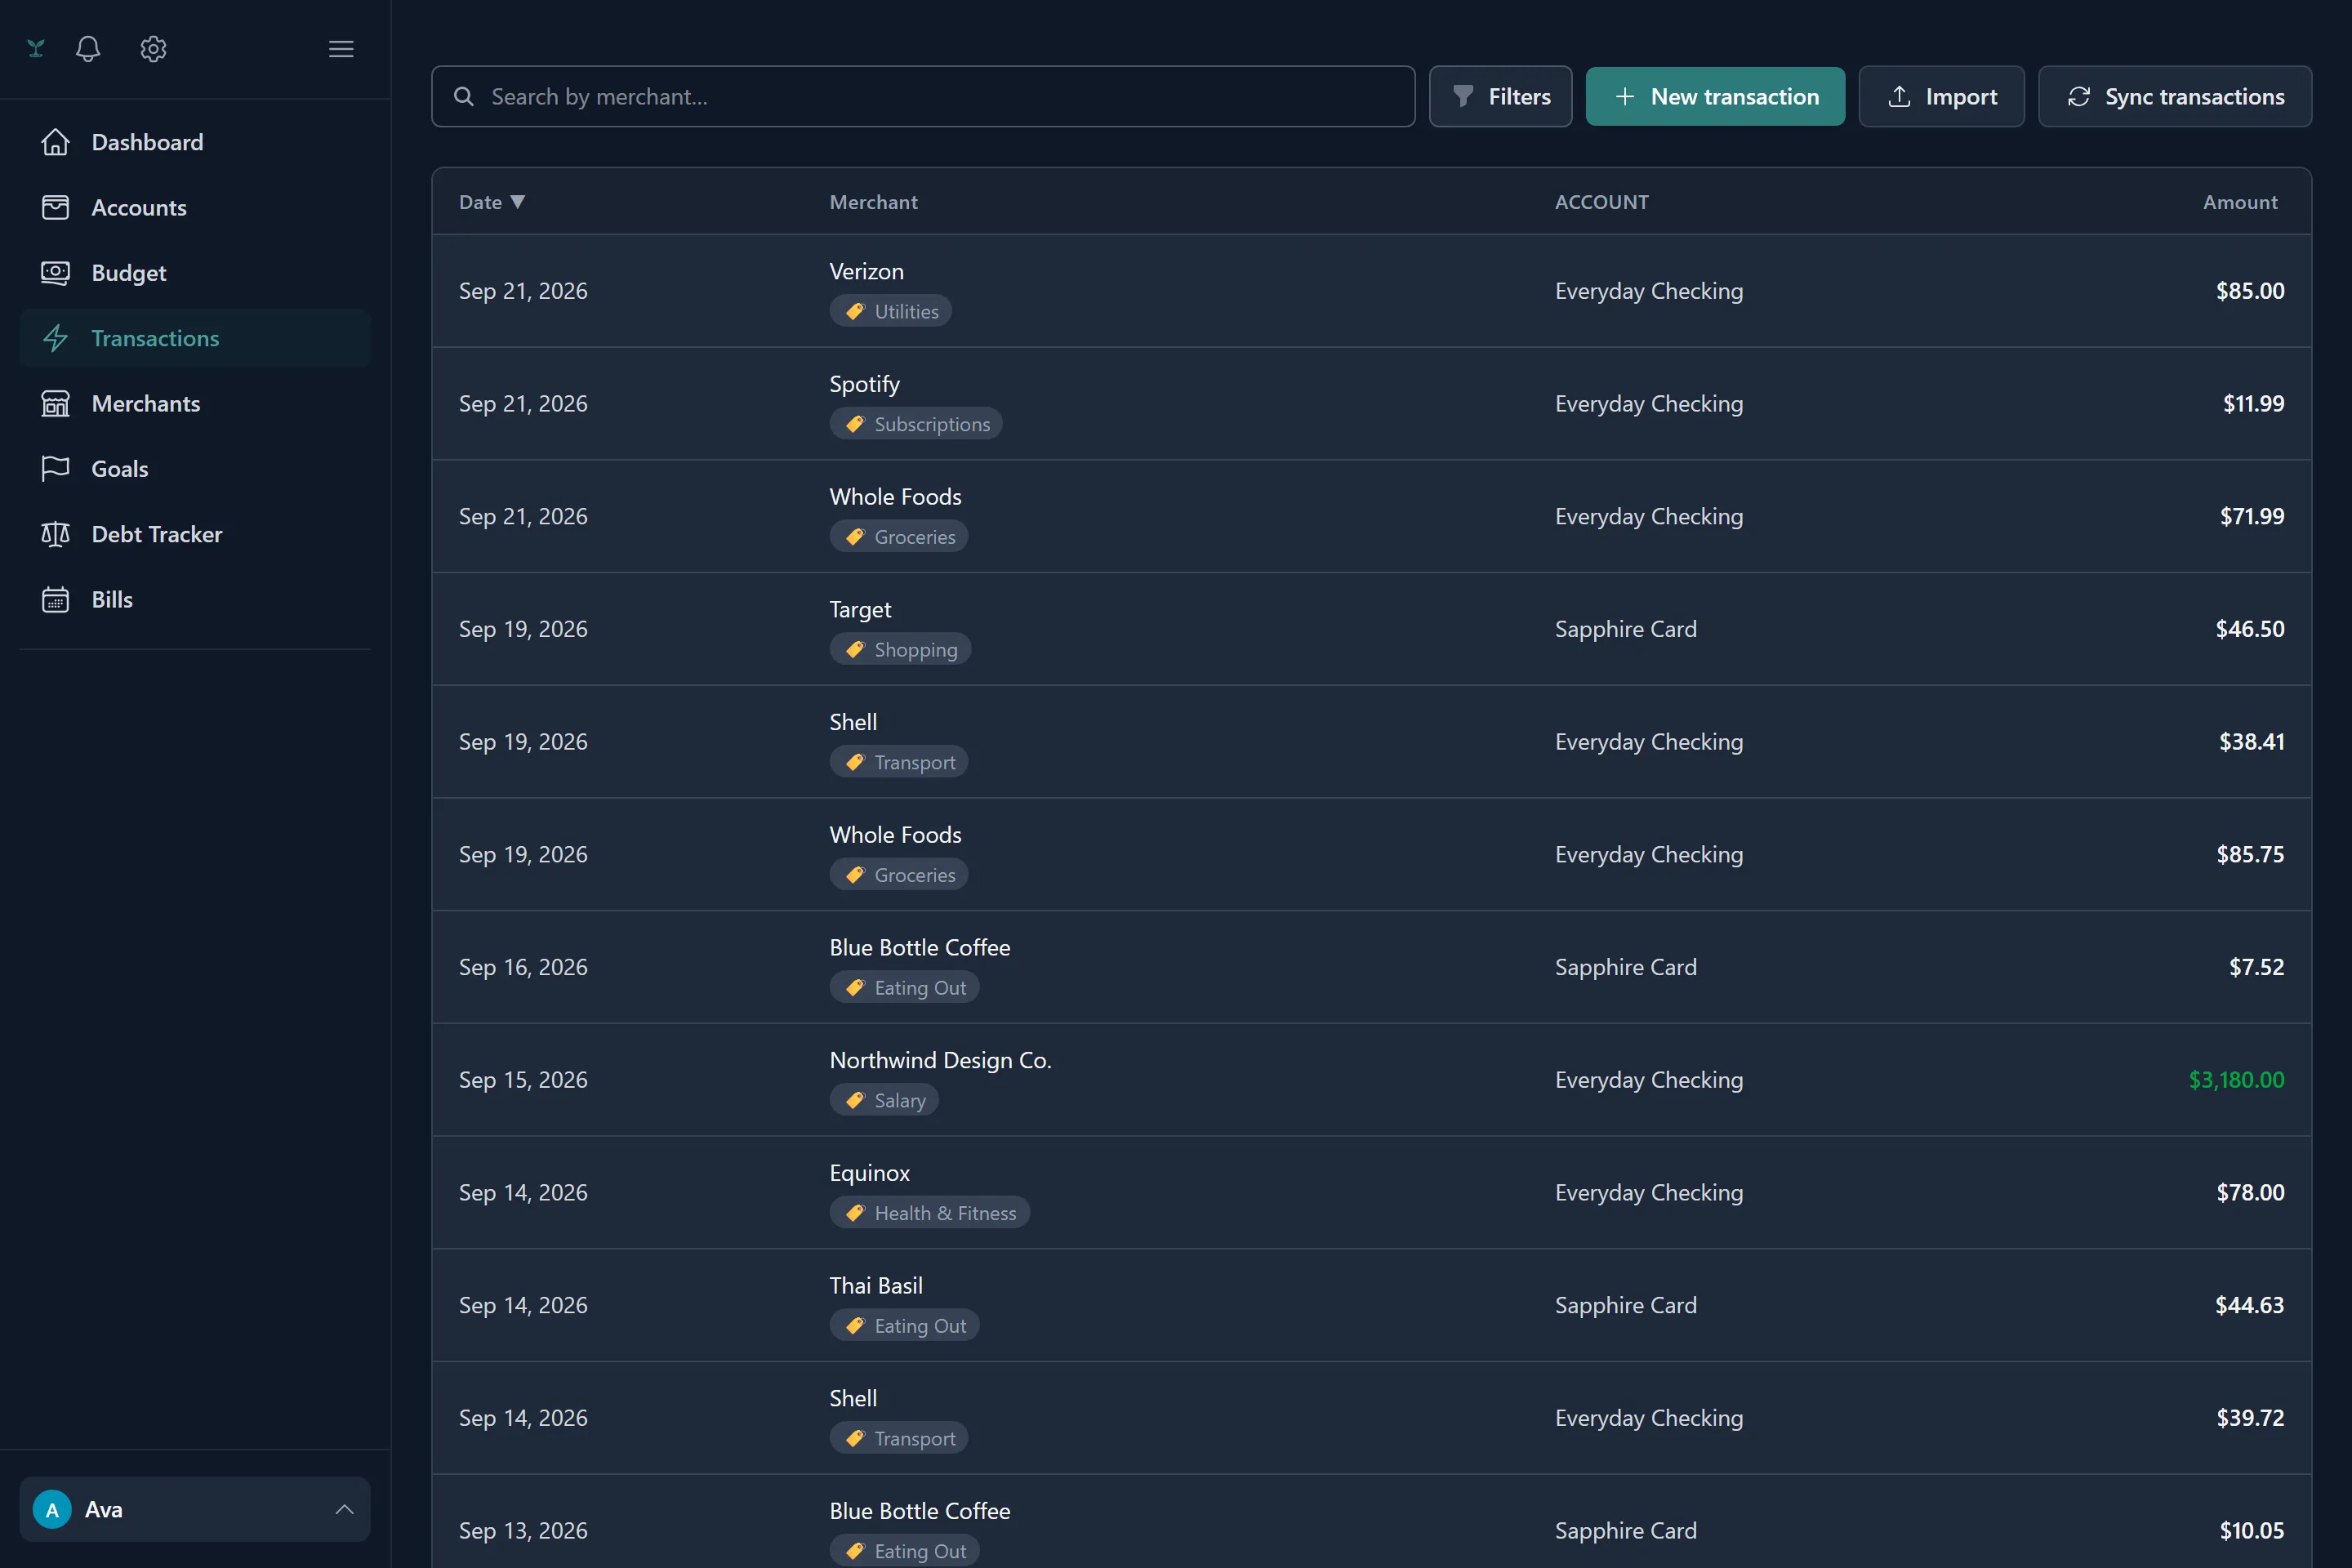Click Ava's avatar circle
Viewport: 2352px width, 1568px height.
tap(52, 1509)
